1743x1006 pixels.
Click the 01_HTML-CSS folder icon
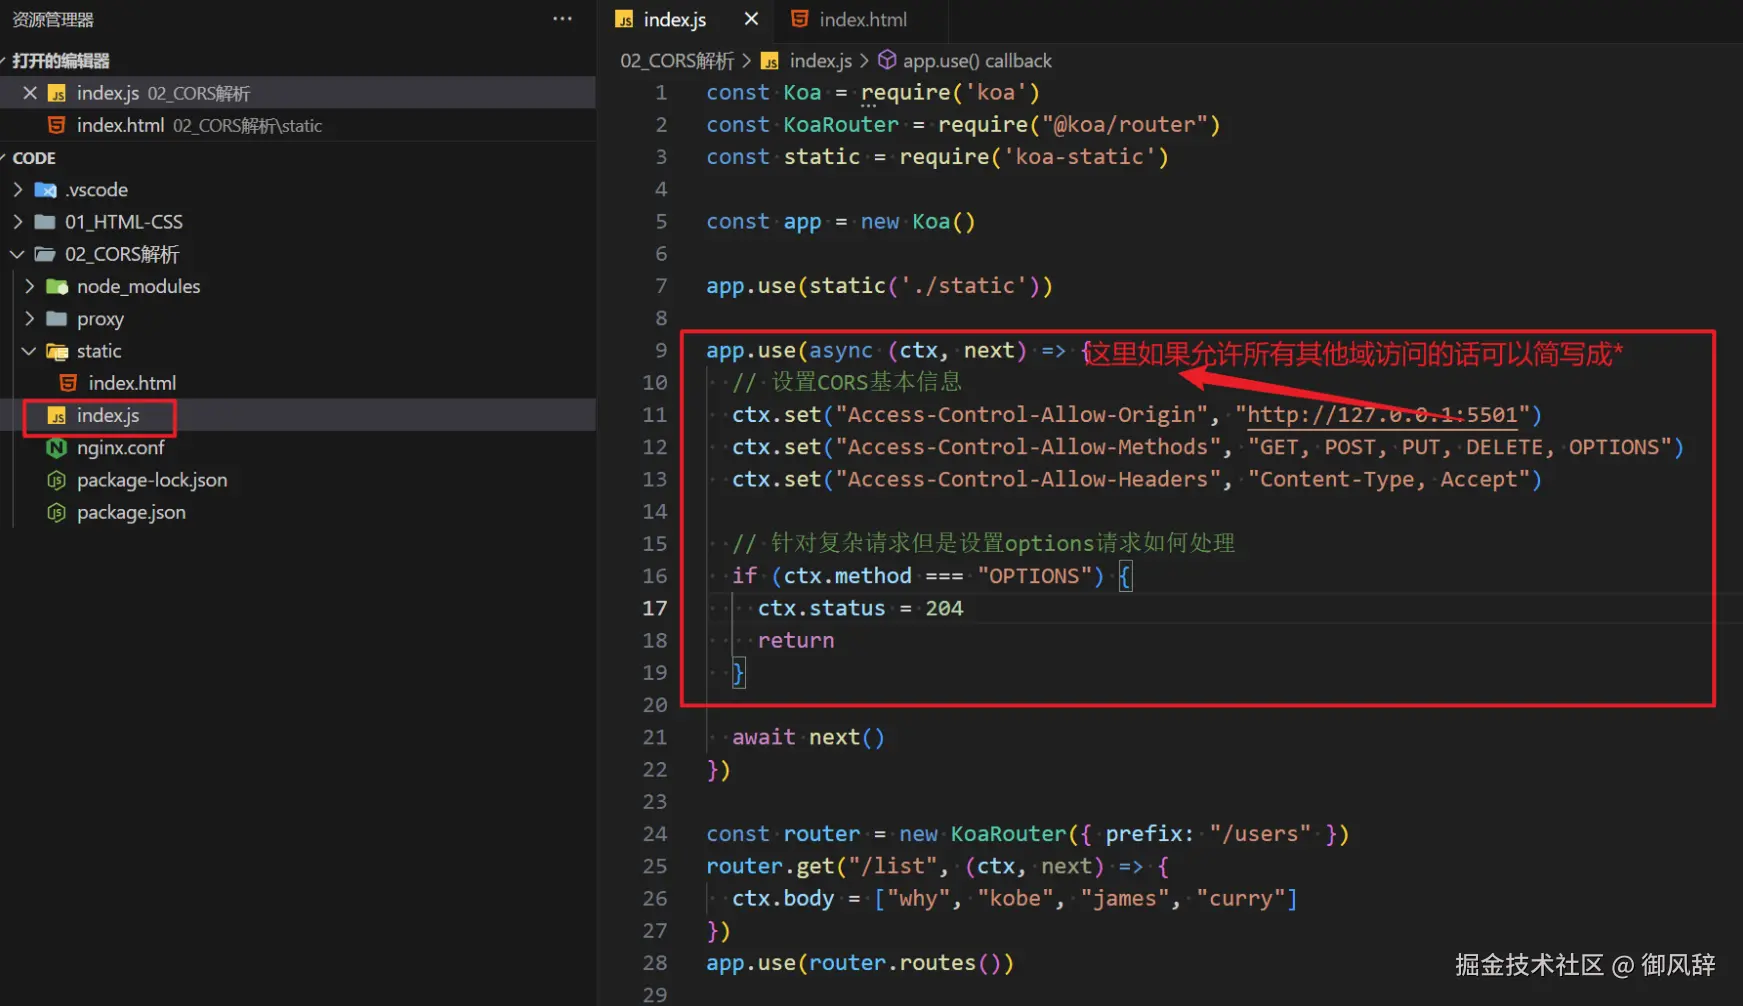[x=45, y=222]
